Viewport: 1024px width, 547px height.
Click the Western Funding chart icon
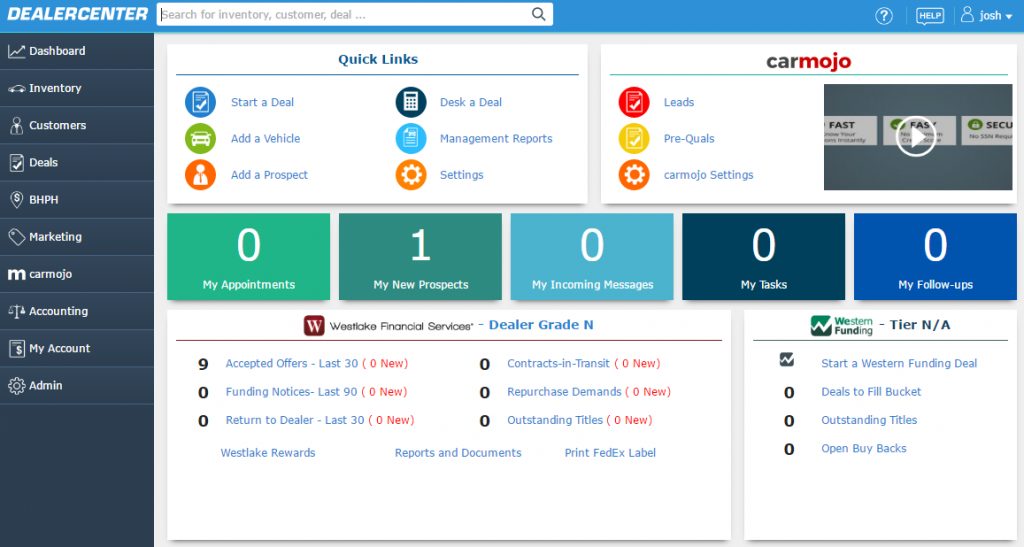(787, 360)
